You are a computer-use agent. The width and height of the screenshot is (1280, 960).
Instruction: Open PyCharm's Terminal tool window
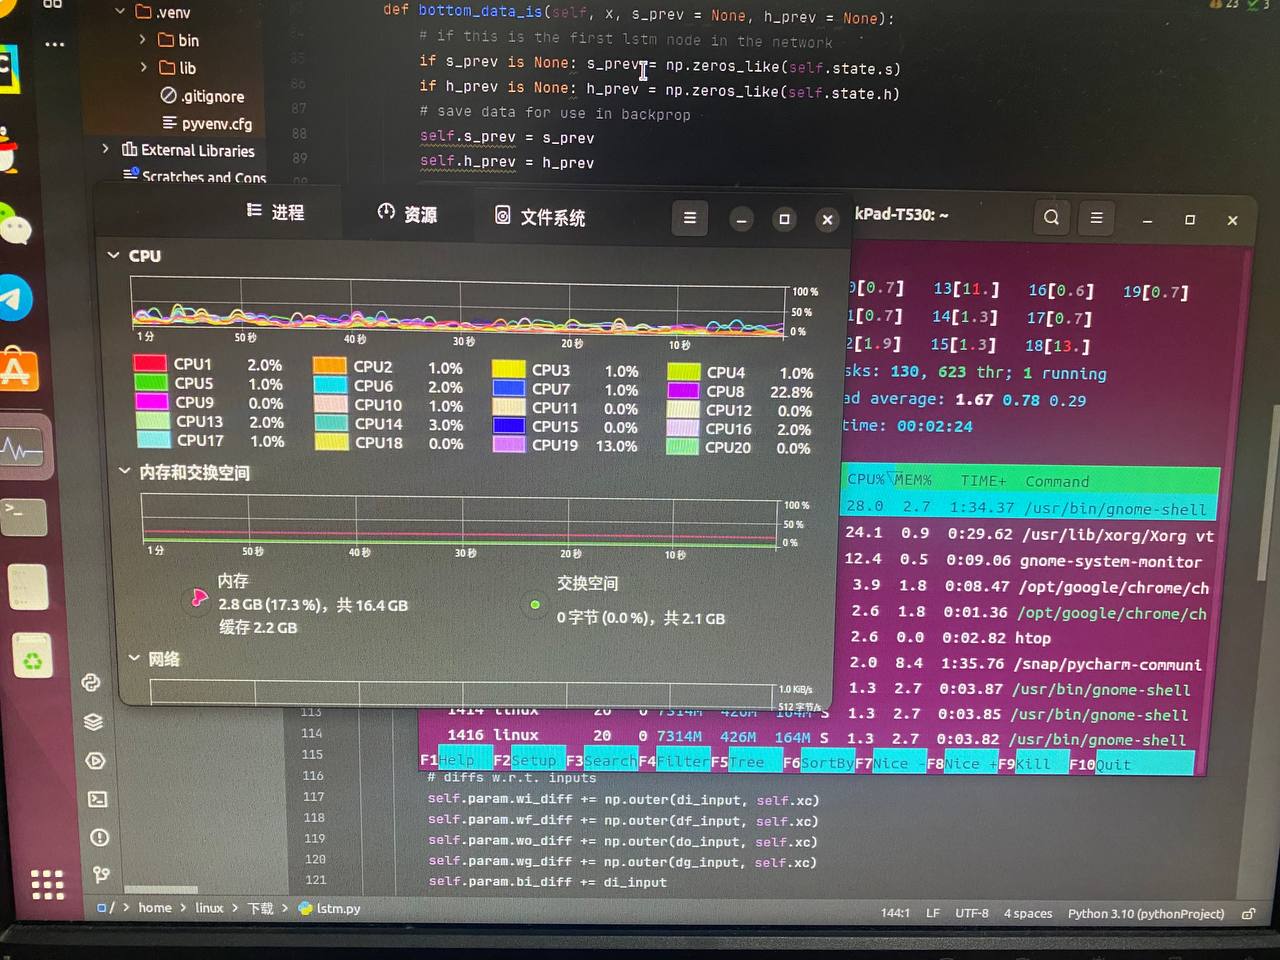tap(97, 799)
